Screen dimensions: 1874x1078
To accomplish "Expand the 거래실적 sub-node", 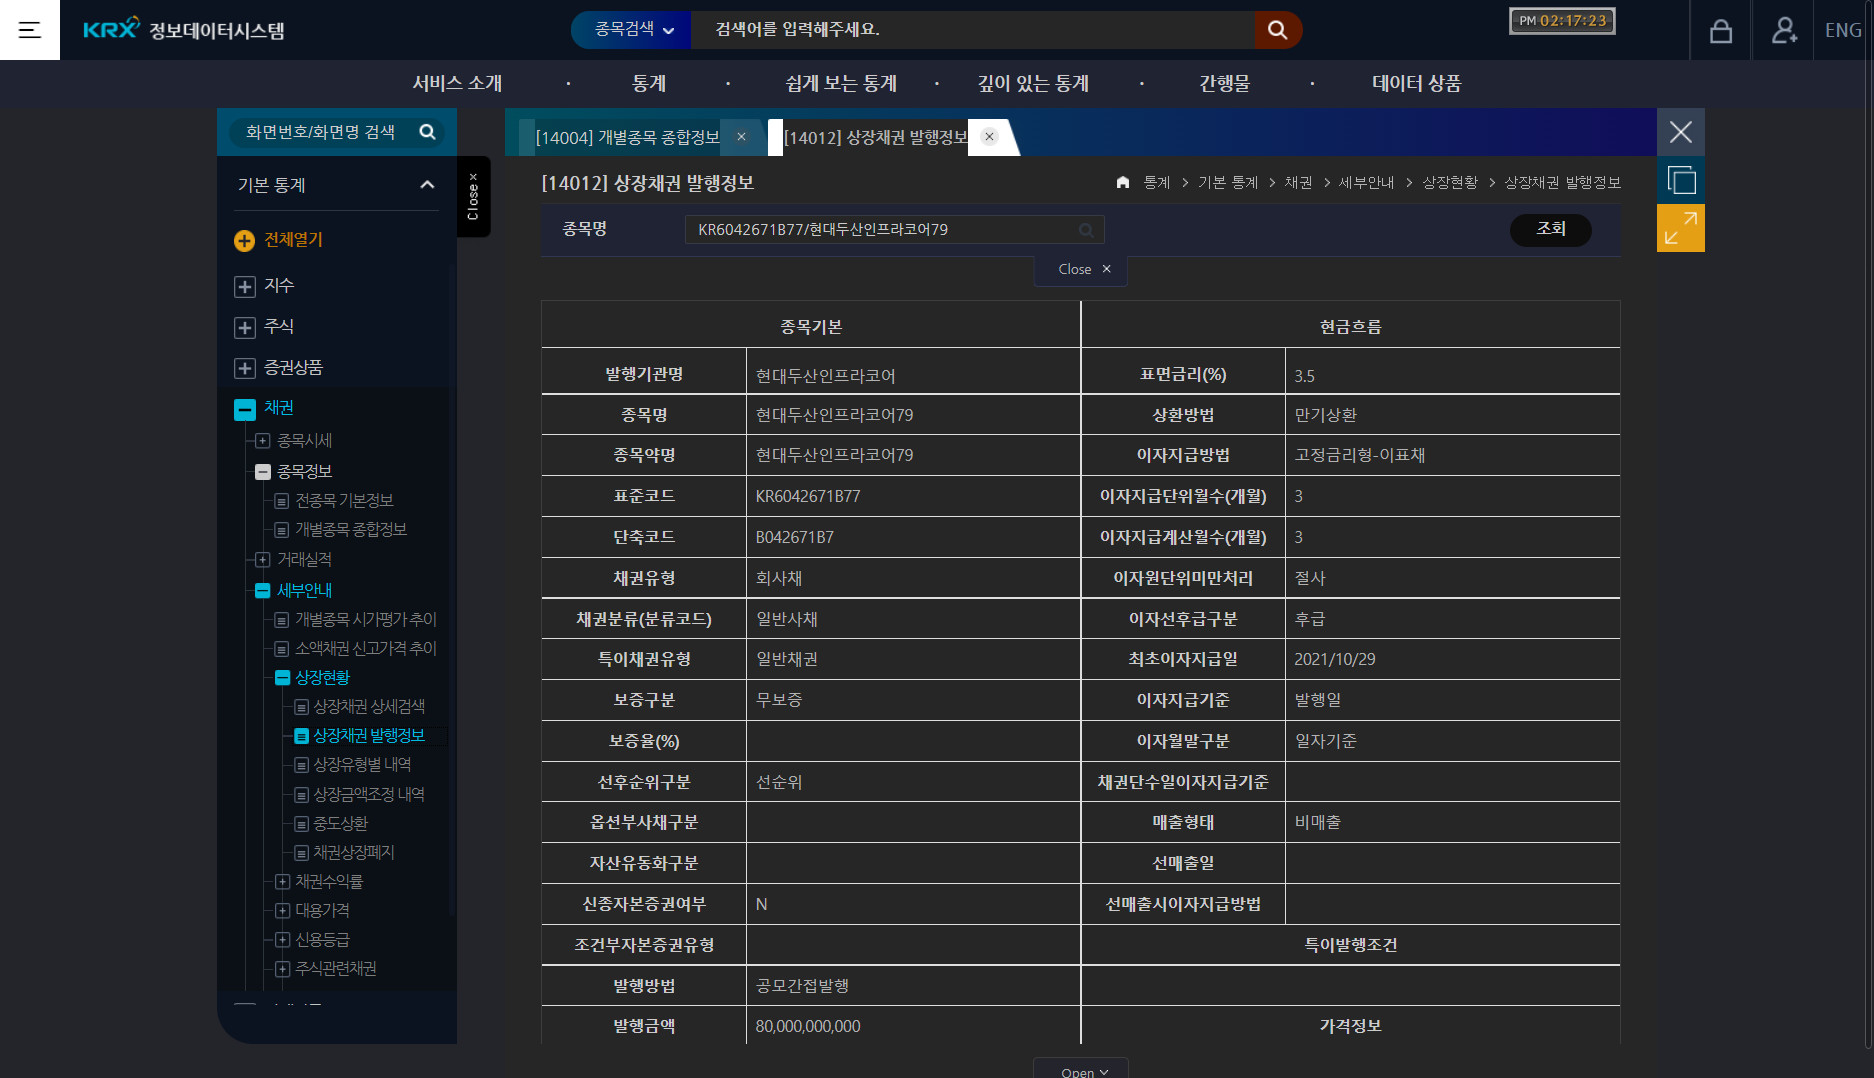I will (x=263, y=559).
